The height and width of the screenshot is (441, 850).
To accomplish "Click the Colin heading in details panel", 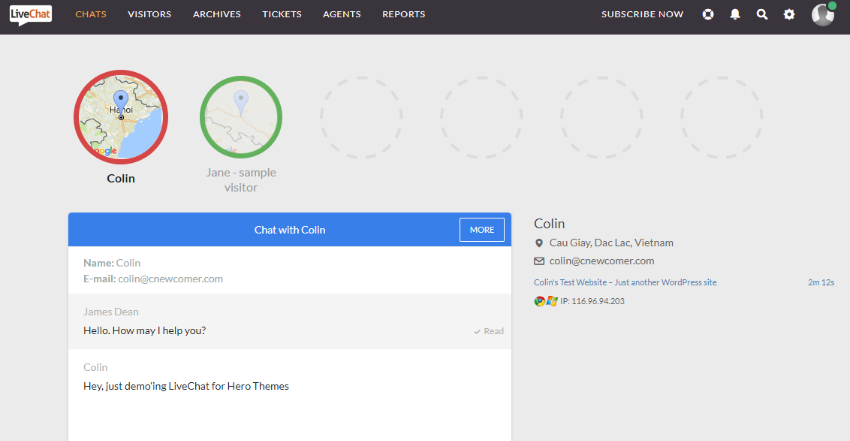I will 549,224.
